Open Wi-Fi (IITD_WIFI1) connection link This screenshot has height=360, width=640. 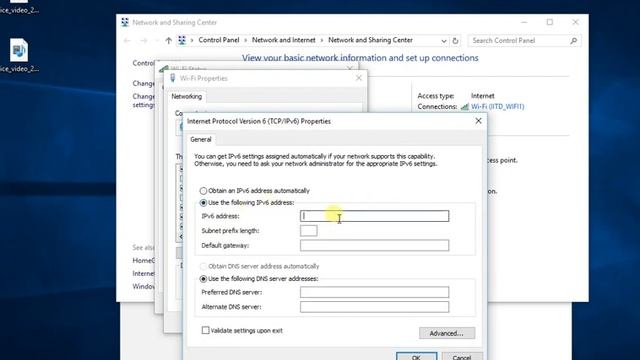pyautogui.click(x=498, y=107)
